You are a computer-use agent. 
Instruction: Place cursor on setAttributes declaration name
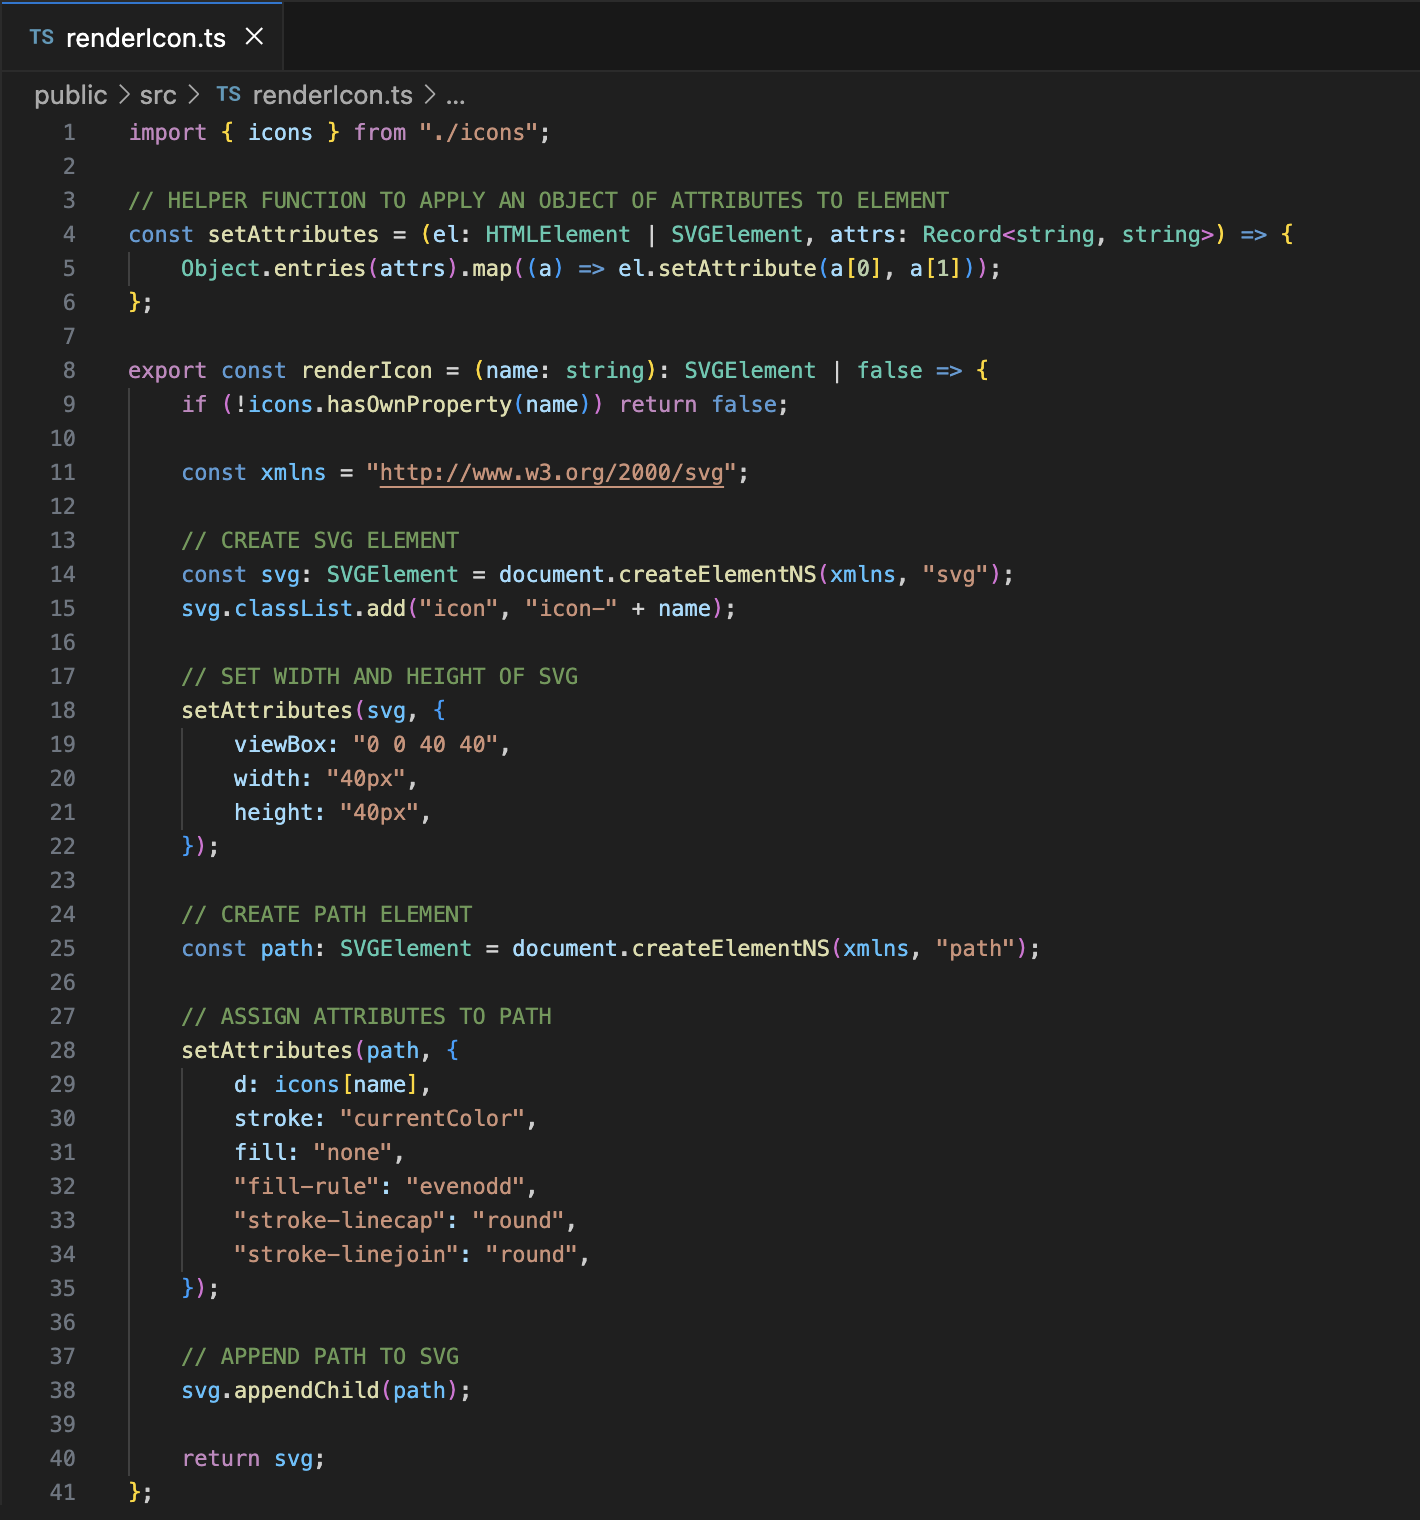[x=293, y=234]
